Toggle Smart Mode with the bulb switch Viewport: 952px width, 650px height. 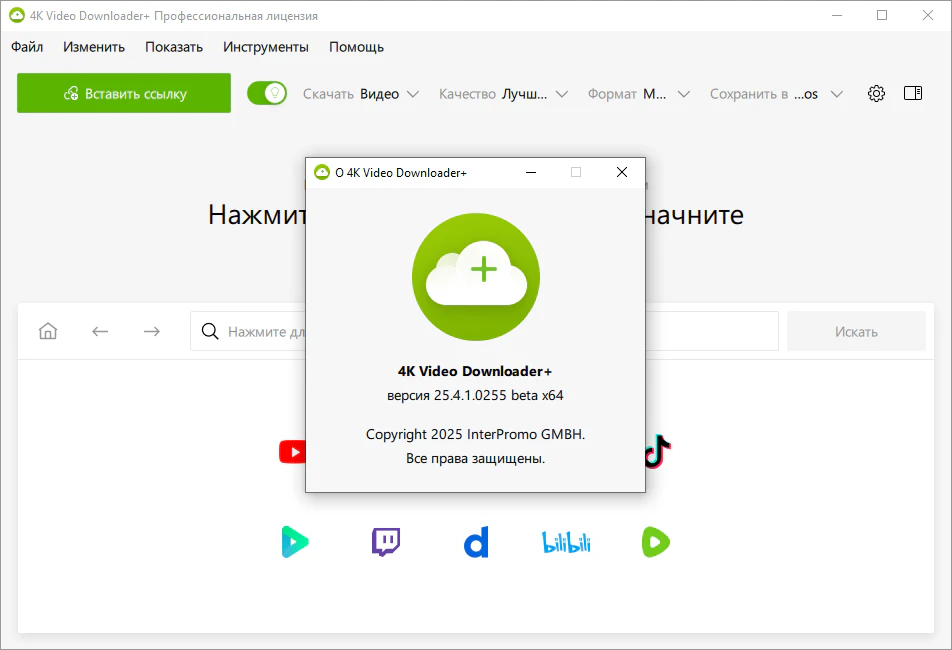tap(266, 91)
